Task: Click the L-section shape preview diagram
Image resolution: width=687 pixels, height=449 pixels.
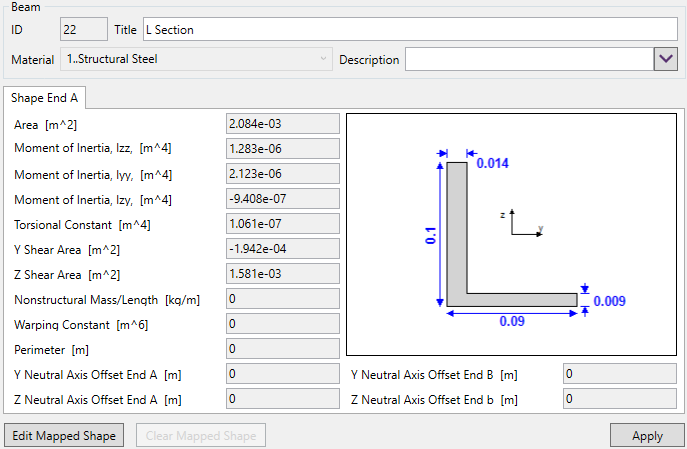Action: tap(511, 235)
